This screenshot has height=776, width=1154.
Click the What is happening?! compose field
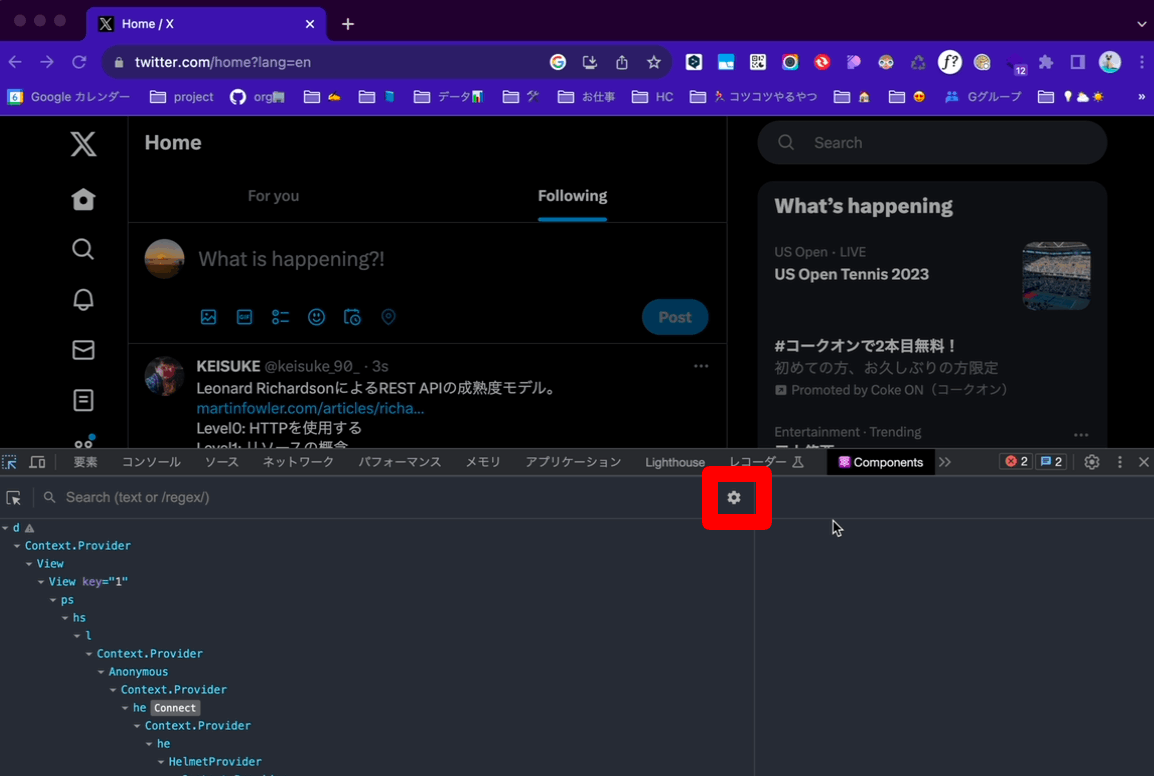coord(291,259)
